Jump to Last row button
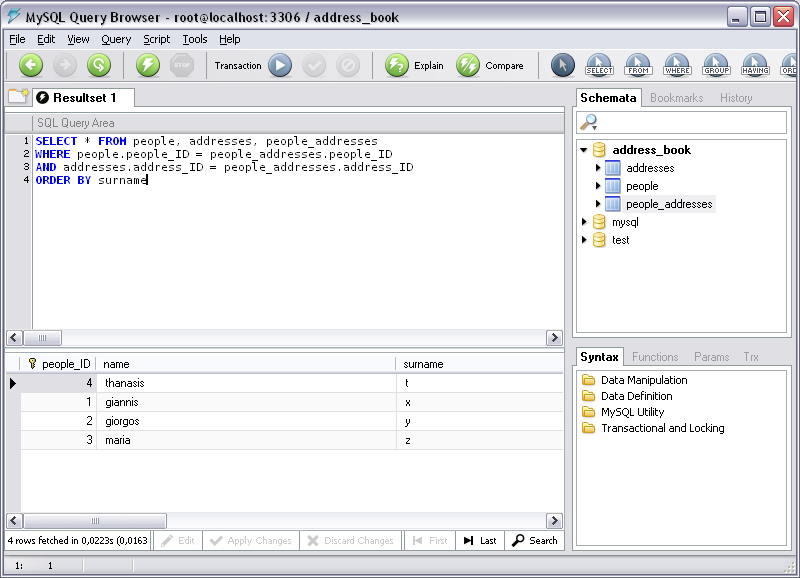 coord(480,540)
